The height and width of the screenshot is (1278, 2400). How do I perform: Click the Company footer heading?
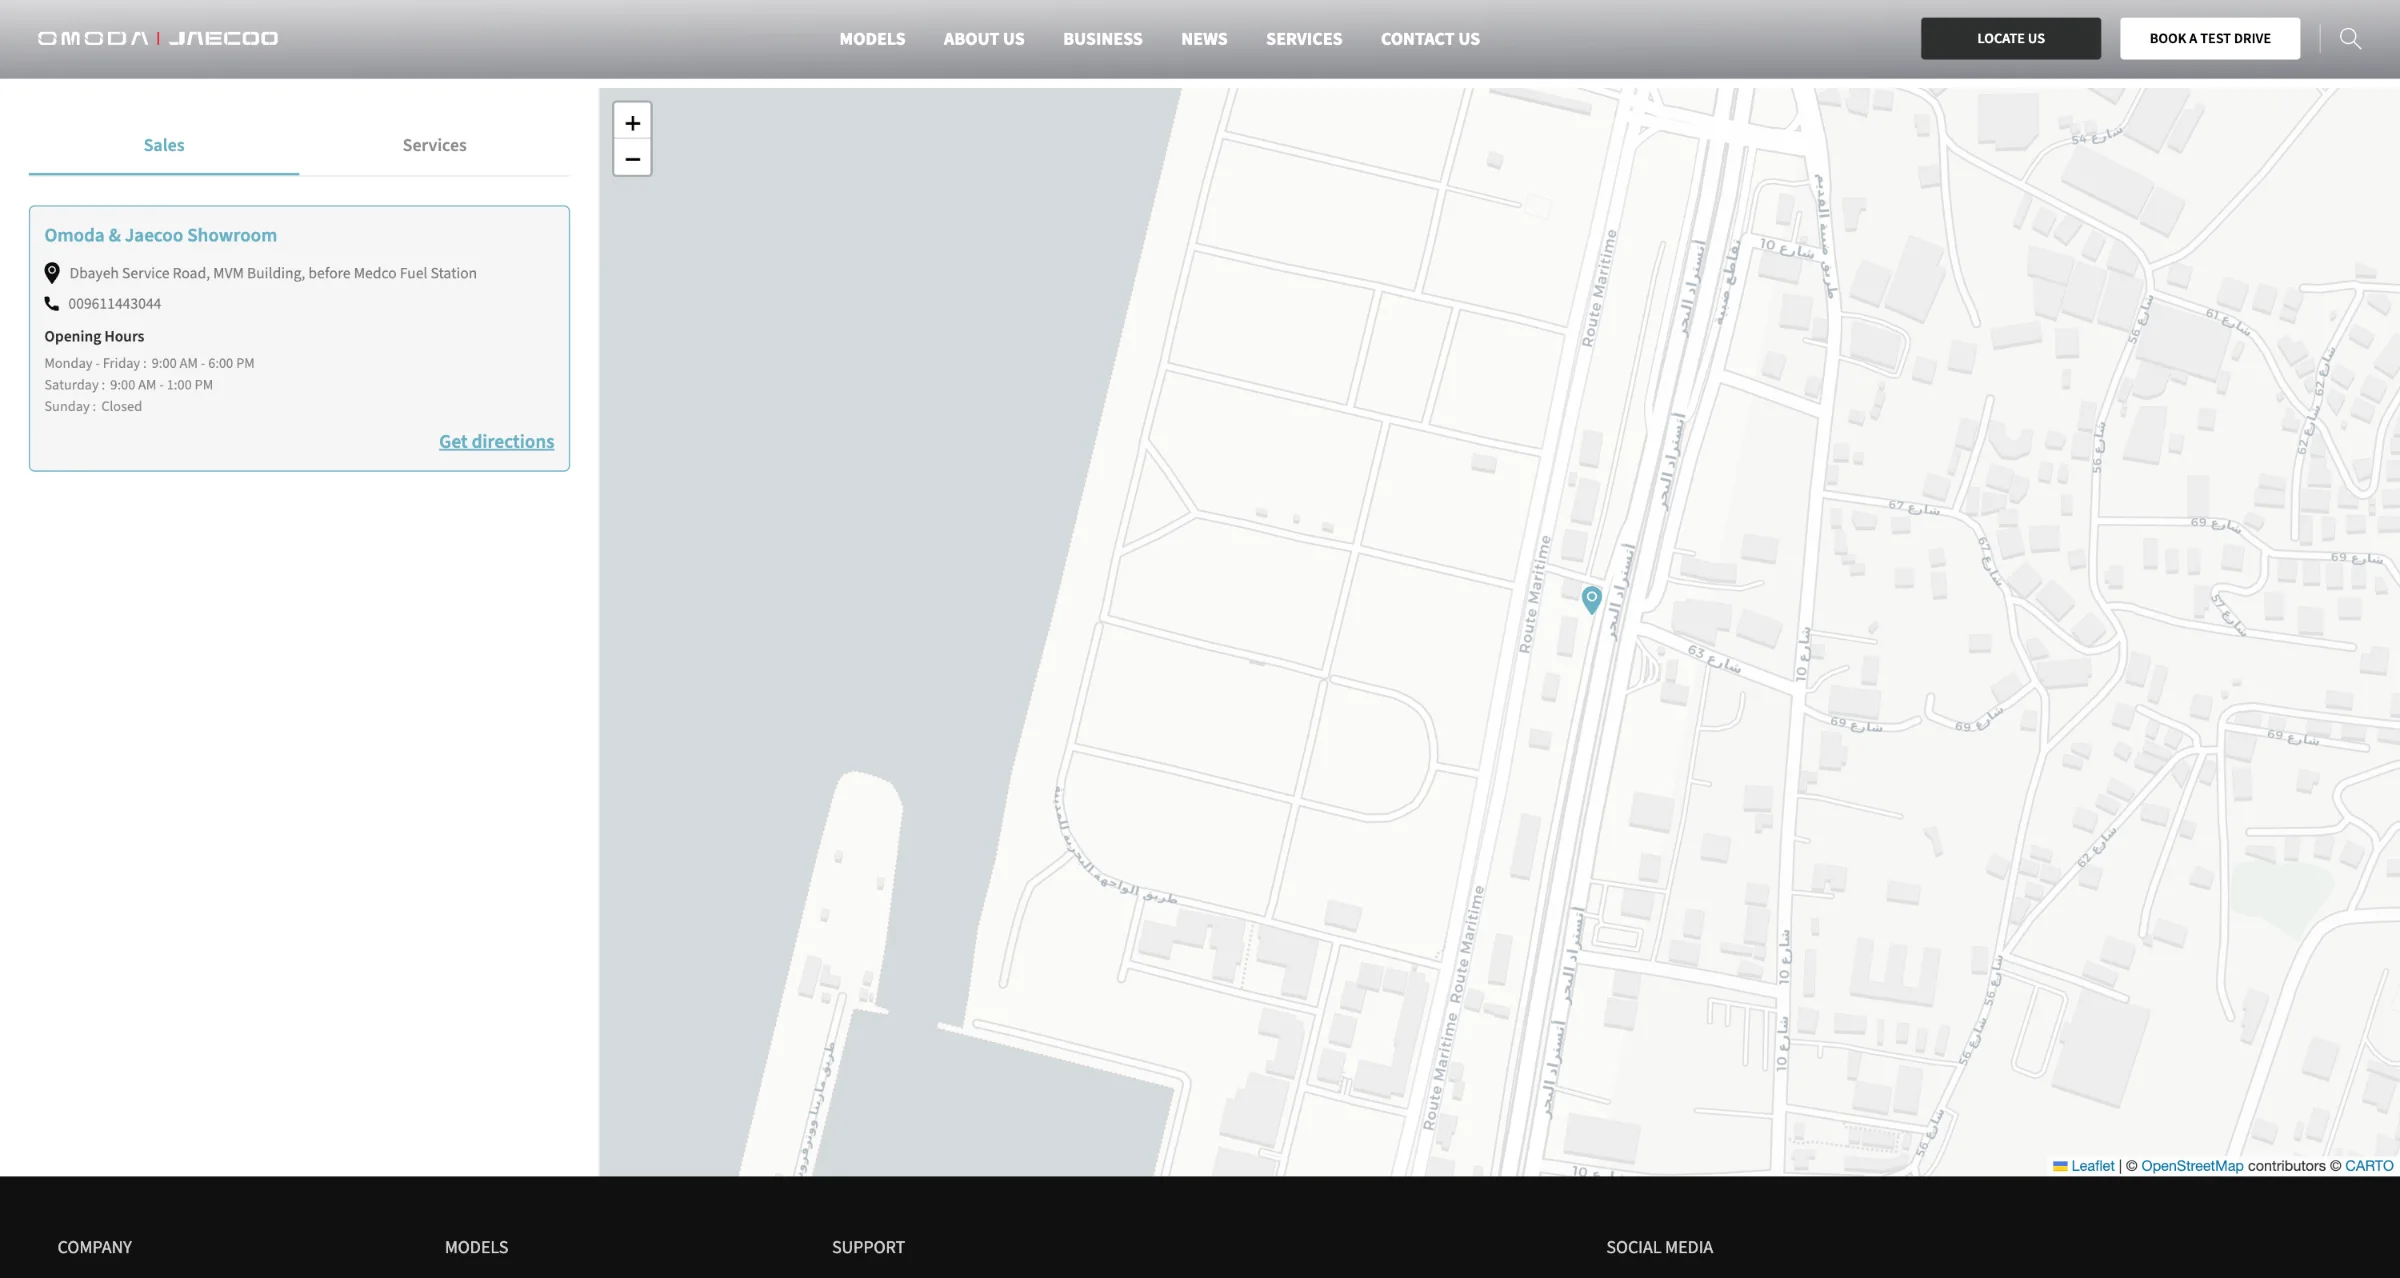94,1248
